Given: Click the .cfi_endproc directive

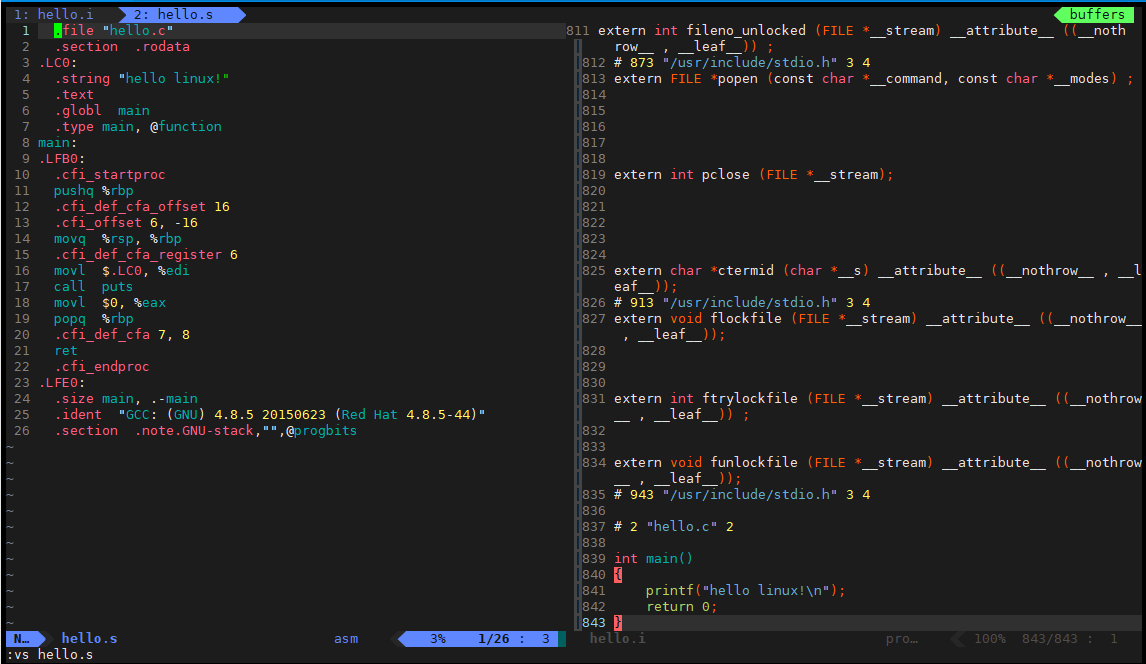Looking at the screenshot, I should tap(102, 368).
